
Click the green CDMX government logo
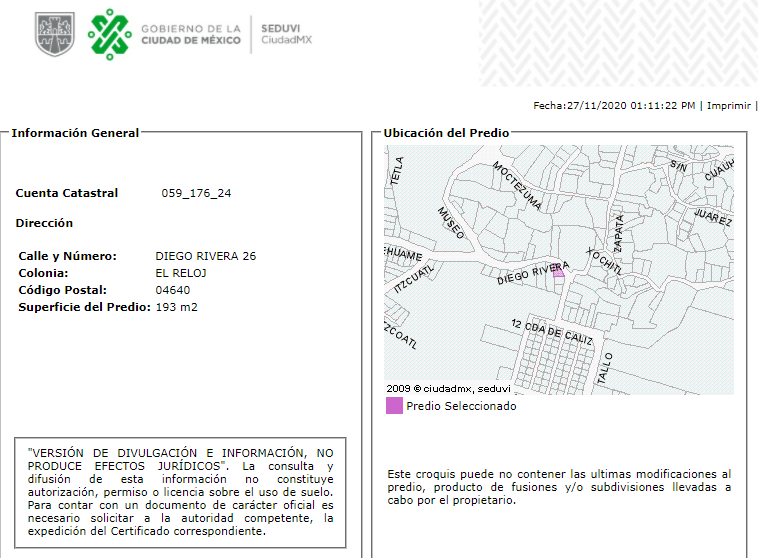point(110,34)
